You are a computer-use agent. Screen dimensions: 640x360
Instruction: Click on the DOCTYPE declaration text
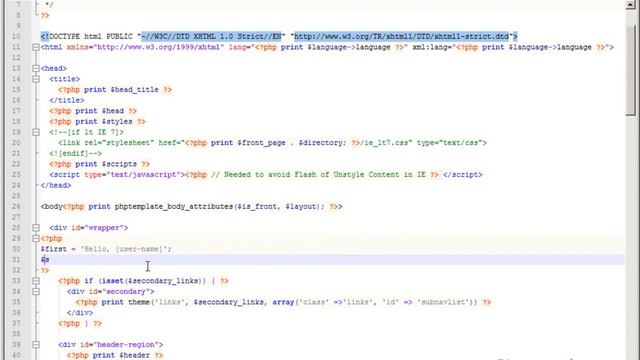(x=279, y=36)
